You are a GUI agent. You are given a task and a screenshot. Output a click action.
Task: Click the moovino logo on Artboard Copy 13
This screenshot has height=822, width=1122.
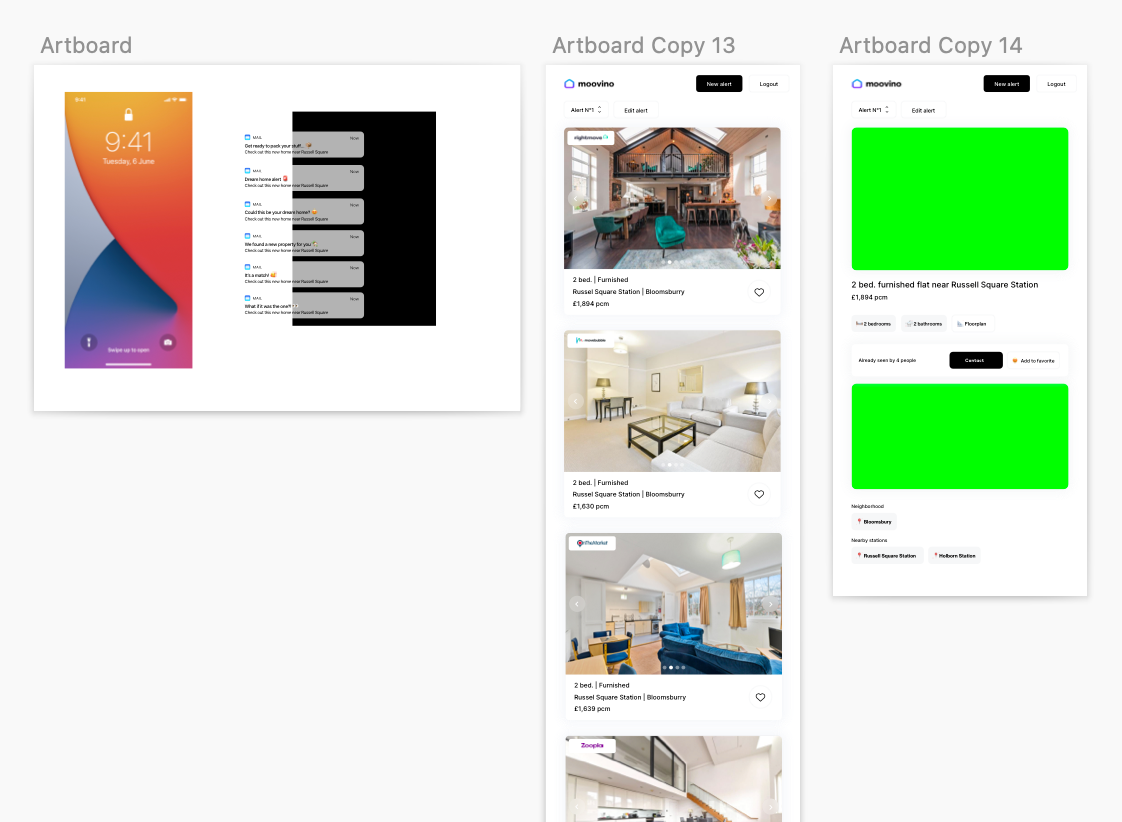point(588,83)
